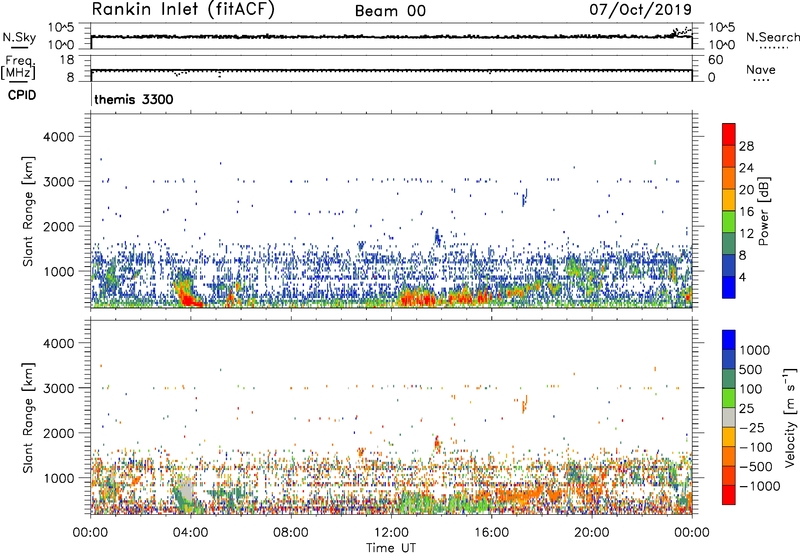
Task: Click the 'Nave' legend label
Action: (x=760, y=69)
